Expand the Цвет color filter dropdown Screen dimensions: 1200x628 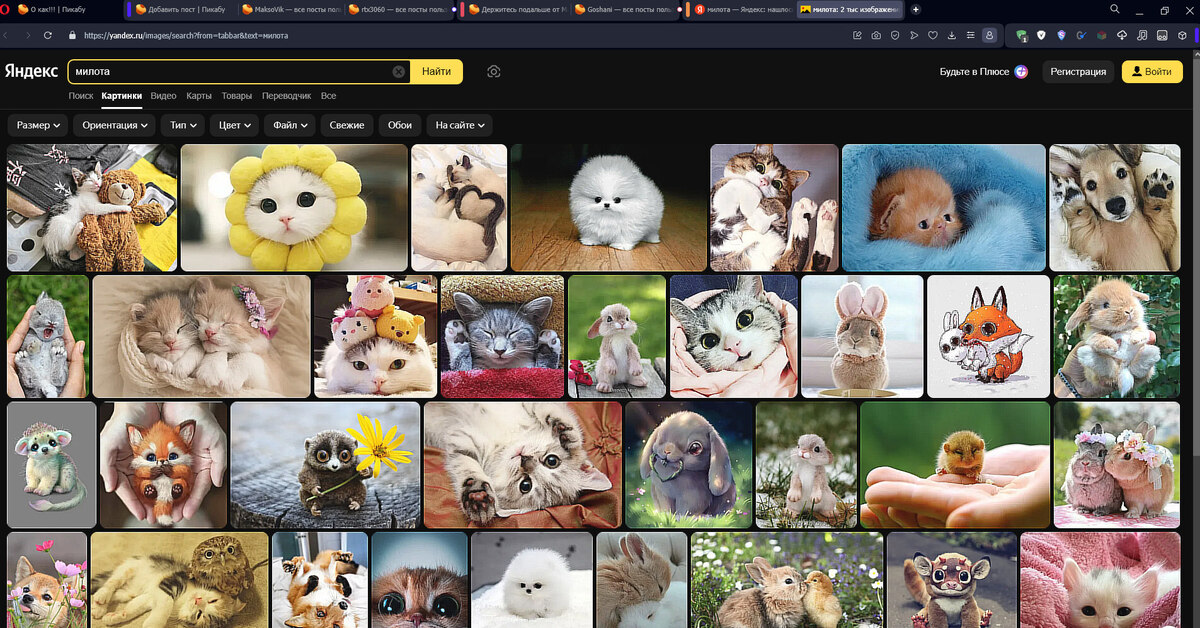[236, 125]
